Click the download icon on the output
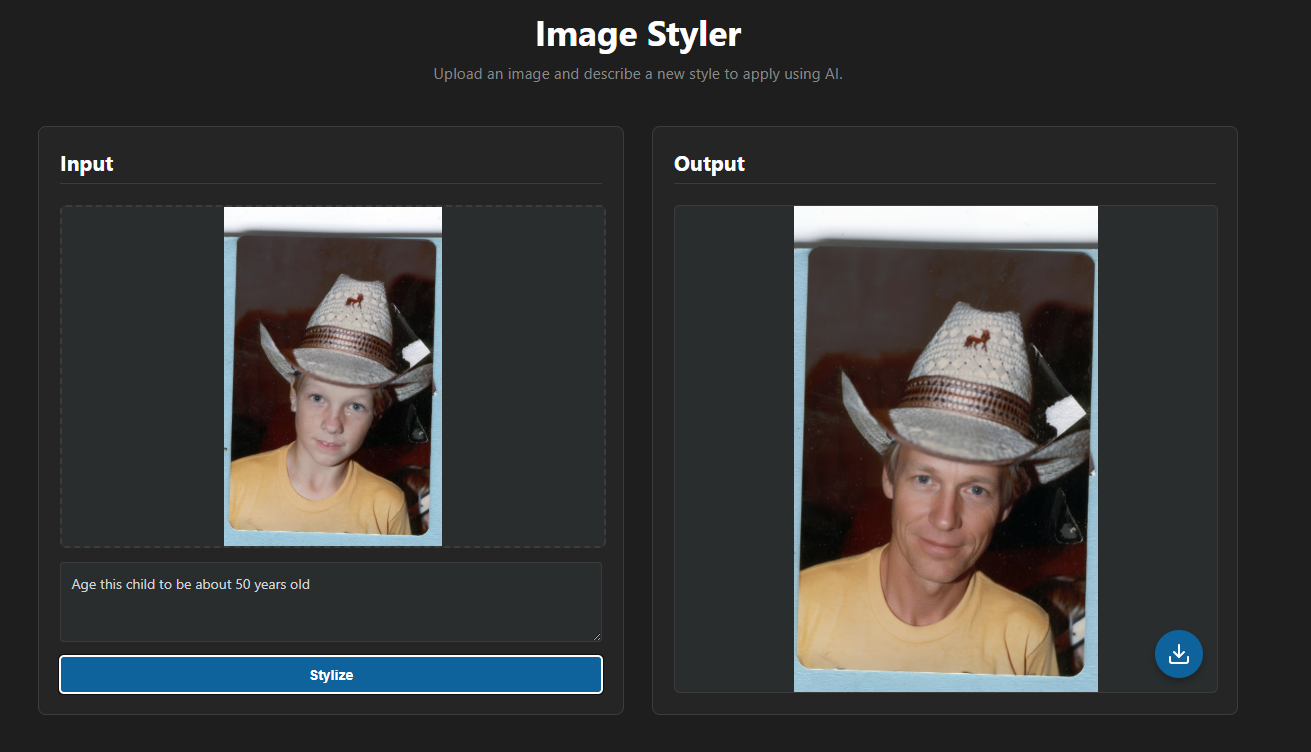Image resolution: width=1311 pixels, height=752 pixels. point(1178,654)
